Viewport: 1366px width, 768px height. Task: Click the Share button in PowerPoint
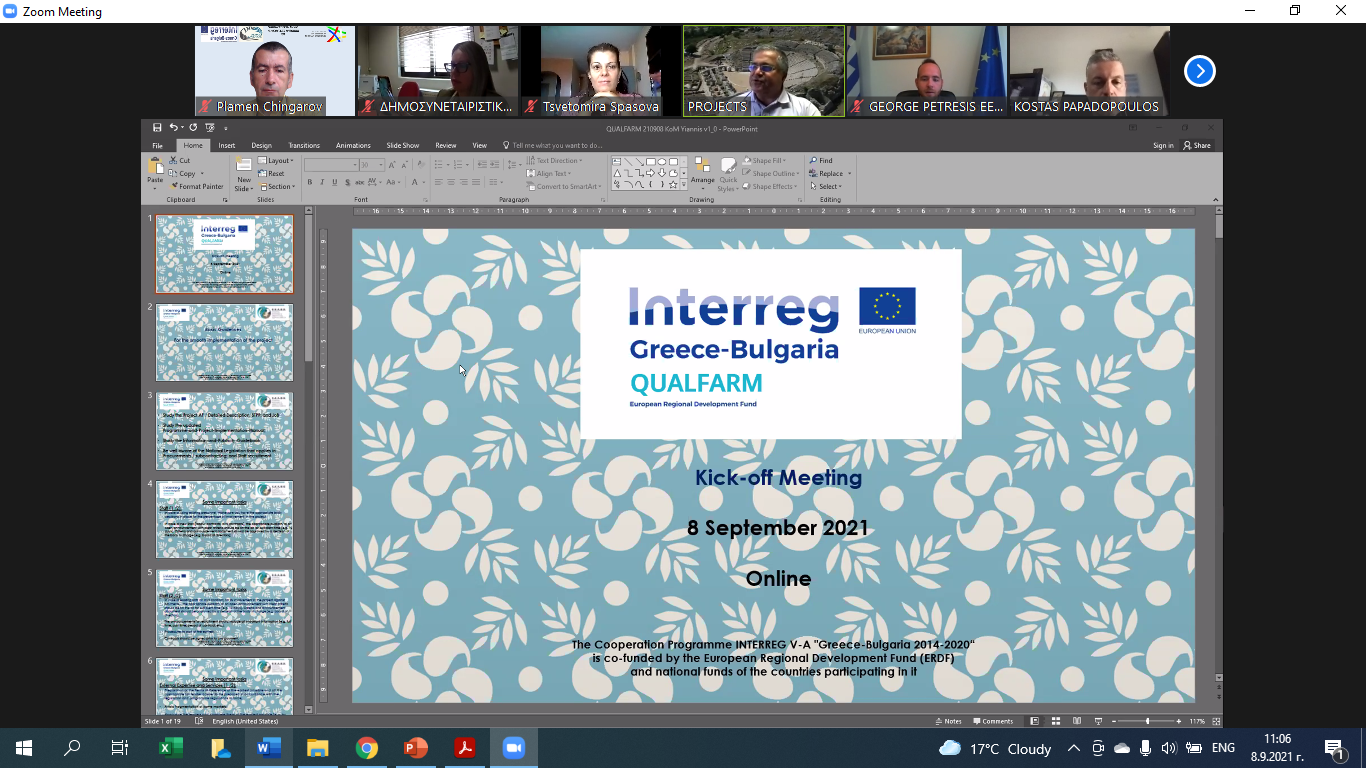pos(1197,145)
